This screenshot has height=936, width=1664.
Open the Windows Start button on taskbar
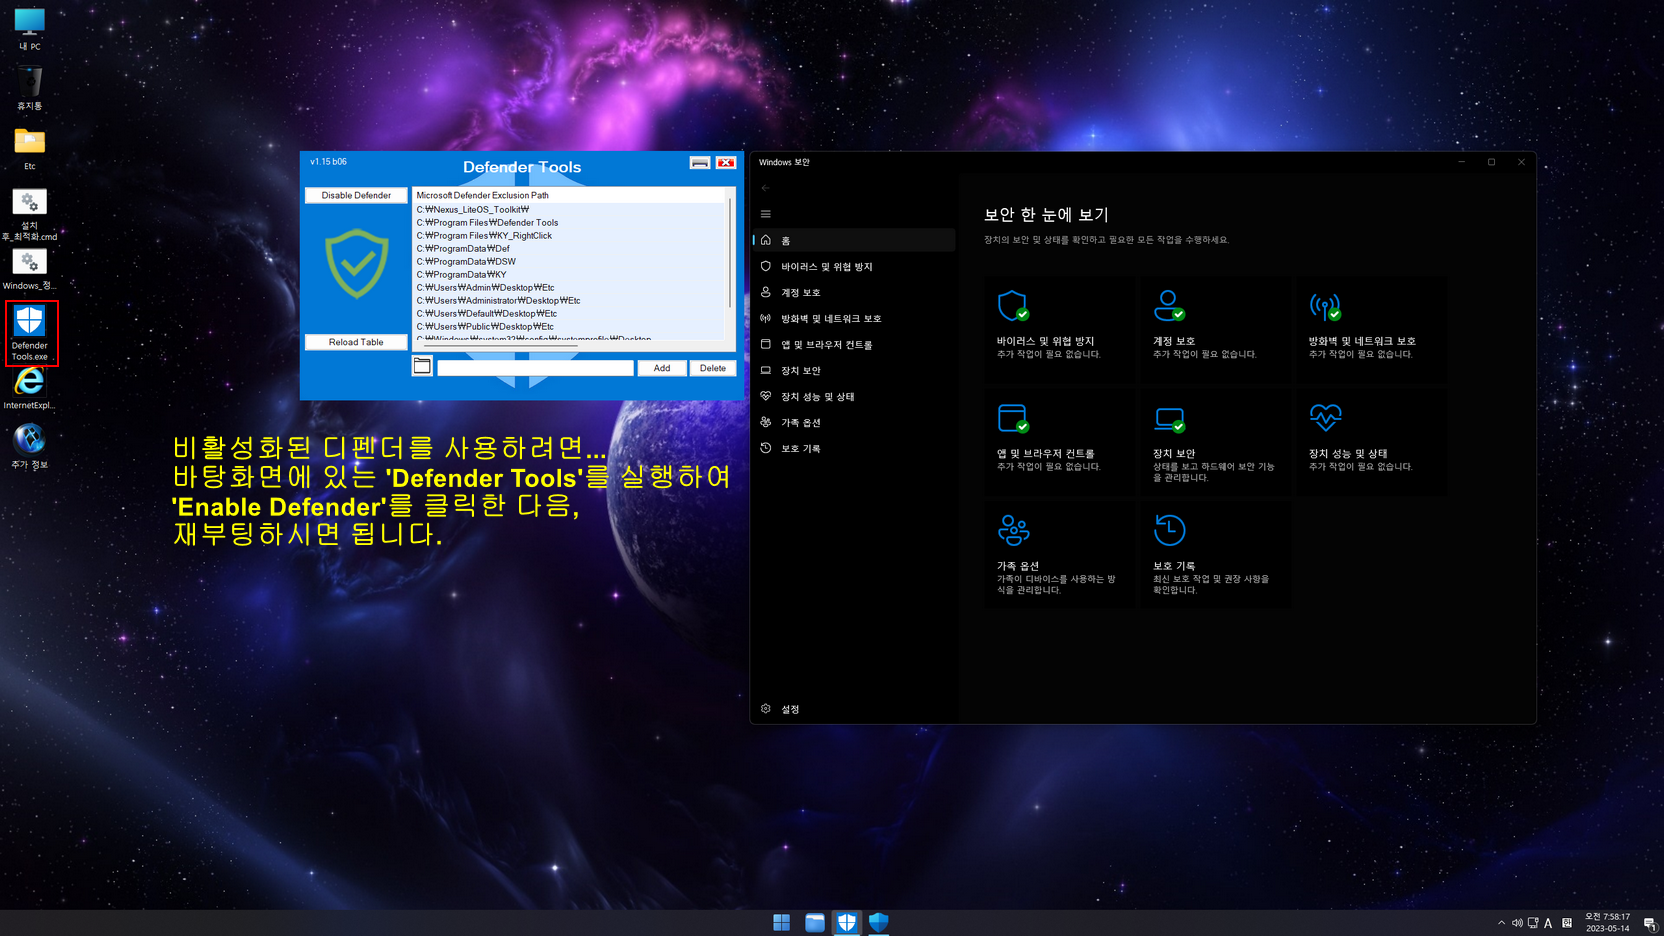click(x=782, y=922)
